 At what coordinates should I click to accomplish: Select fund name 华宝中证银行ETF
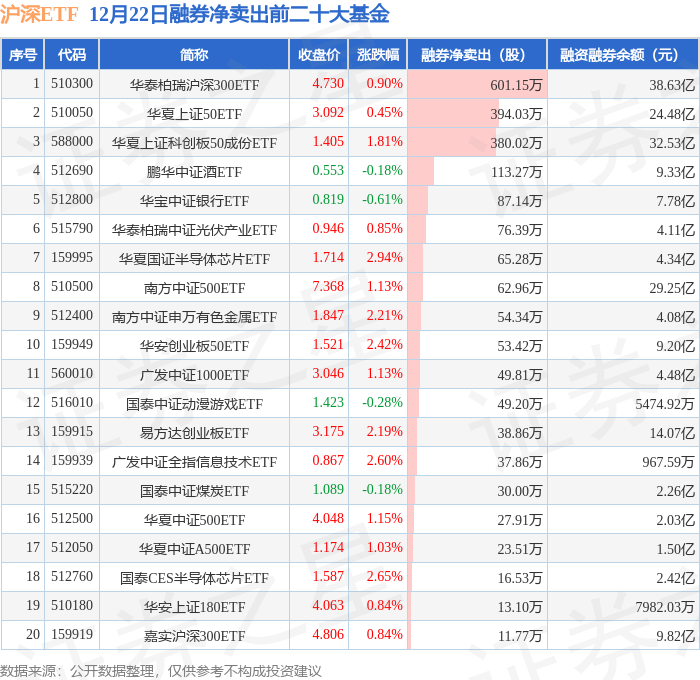(x=194, y=201)
